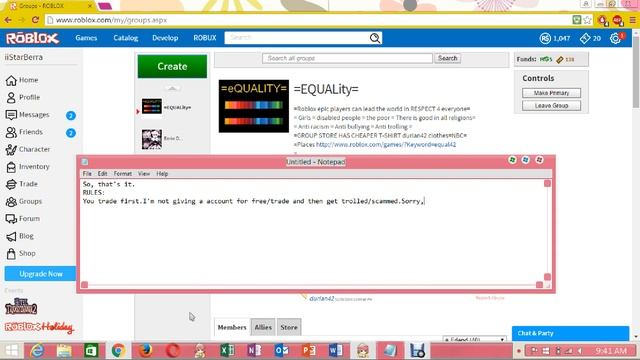
Task: Click the up arrow above the group list
Action: pos(172,88)
